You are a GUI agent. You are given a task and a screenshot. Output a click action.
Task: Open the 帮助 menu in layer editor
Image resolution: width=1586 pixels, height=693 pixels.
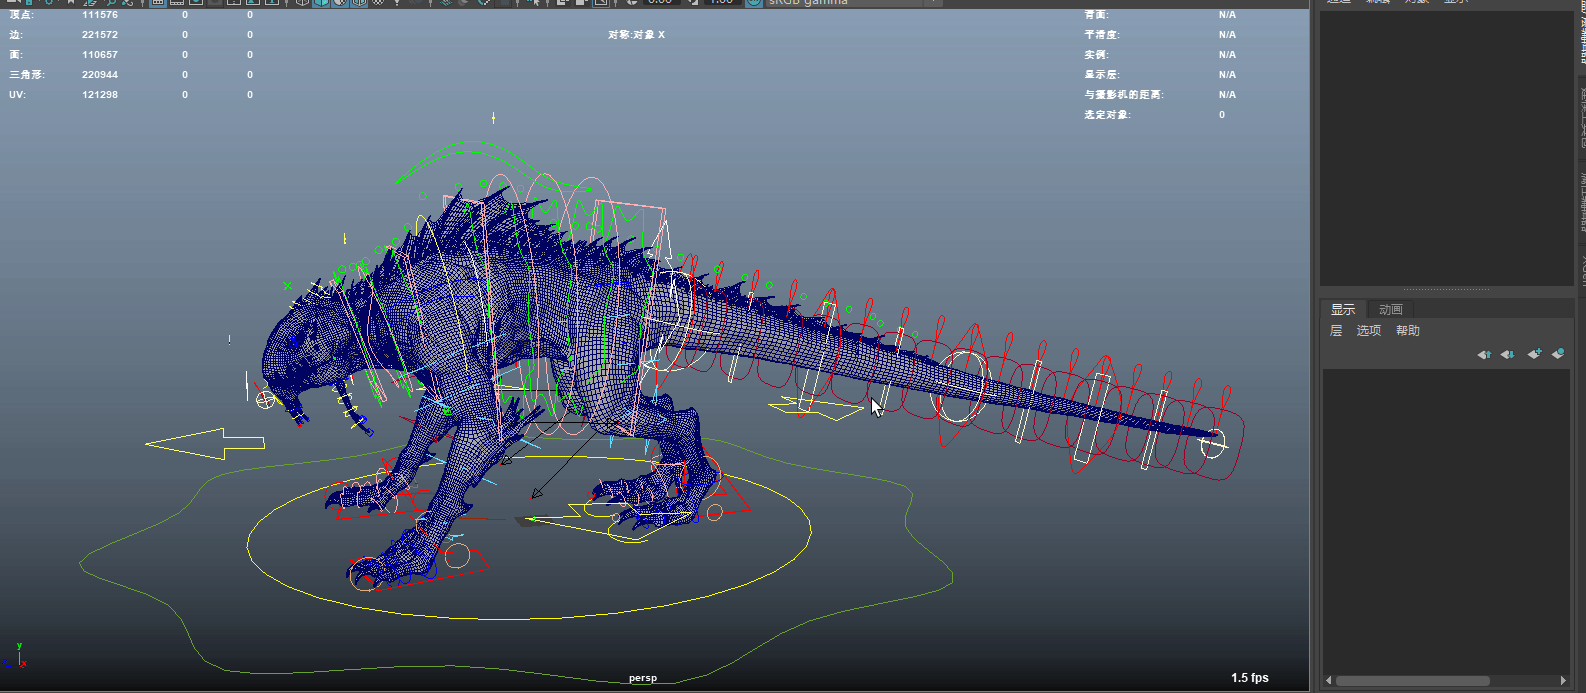coord(1408,331)
